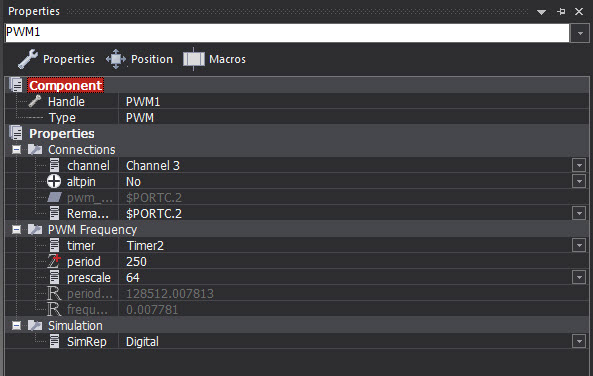Select the SimRep property label
This screenshot has width=593, height=376.
87,342
